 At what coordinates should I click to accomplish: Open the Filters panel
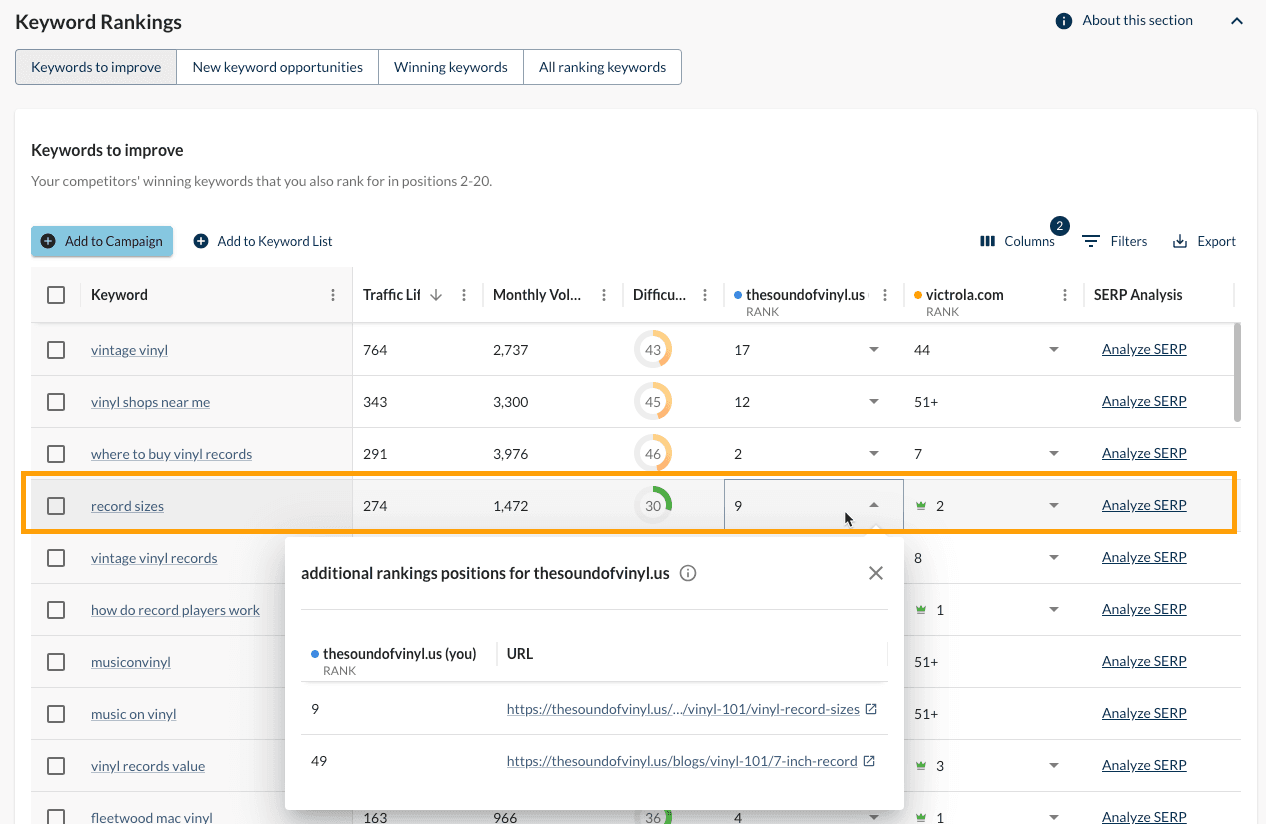pyautogui.click(x=1114, y=240)
